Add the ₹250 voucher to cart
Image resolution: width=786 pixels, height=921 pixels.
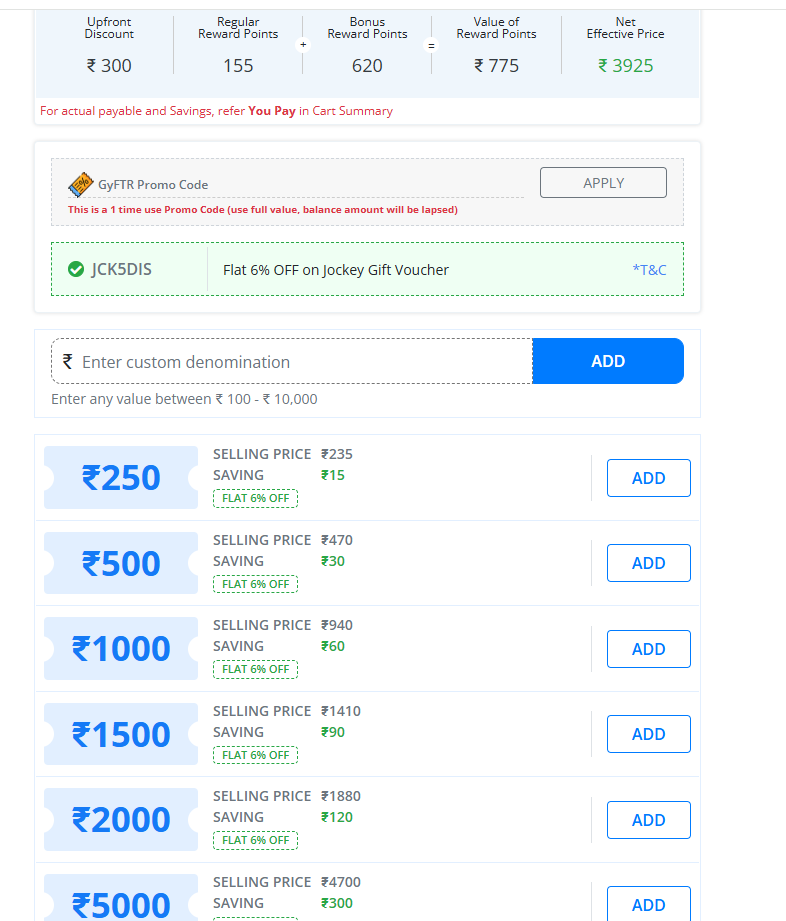(x=648, y=478)
